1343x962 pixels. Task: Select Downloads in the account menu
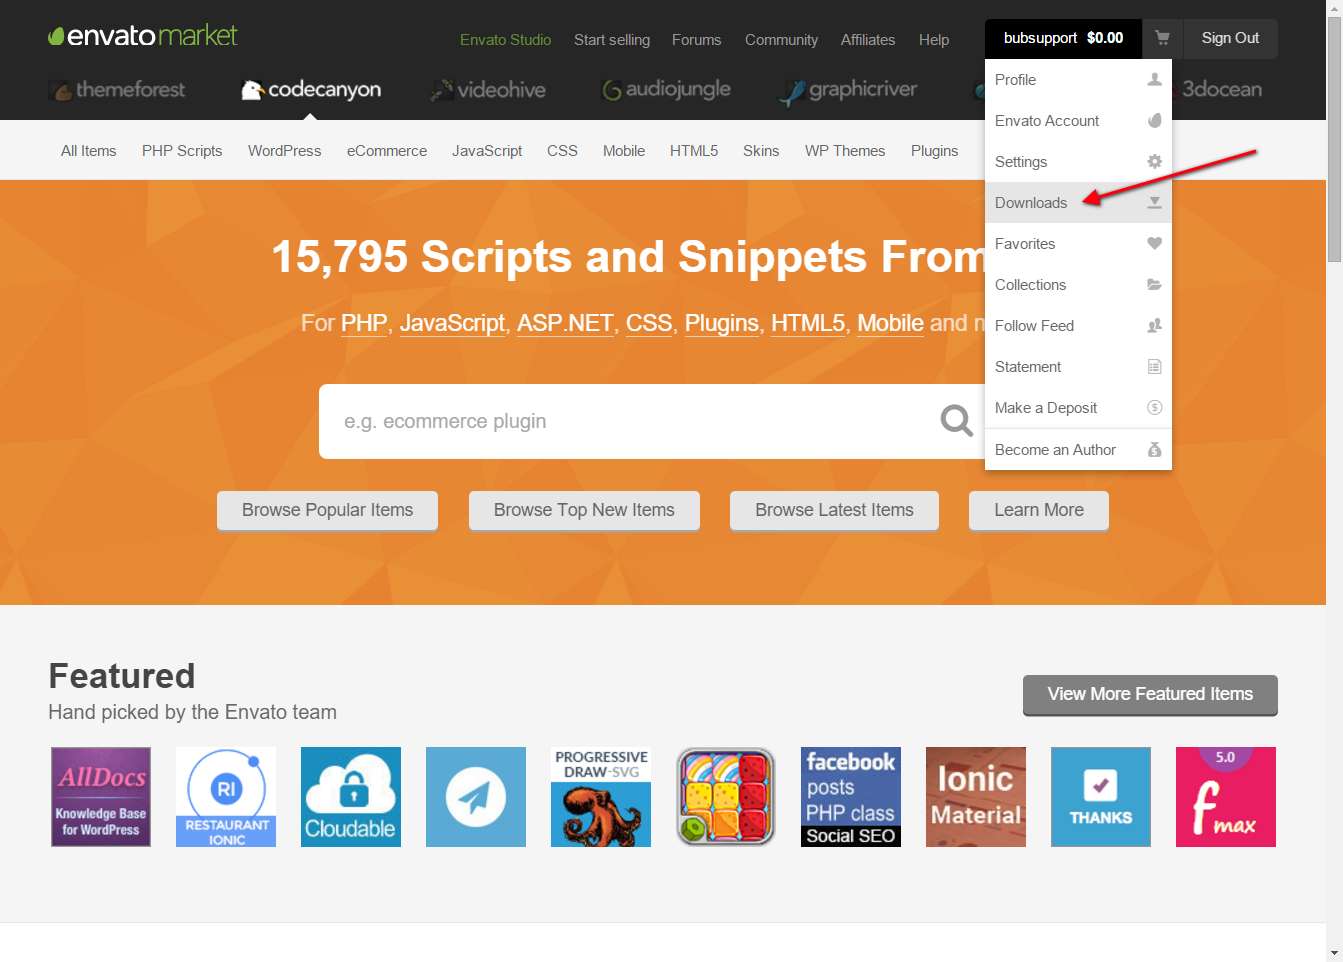tap(1078, 202)
